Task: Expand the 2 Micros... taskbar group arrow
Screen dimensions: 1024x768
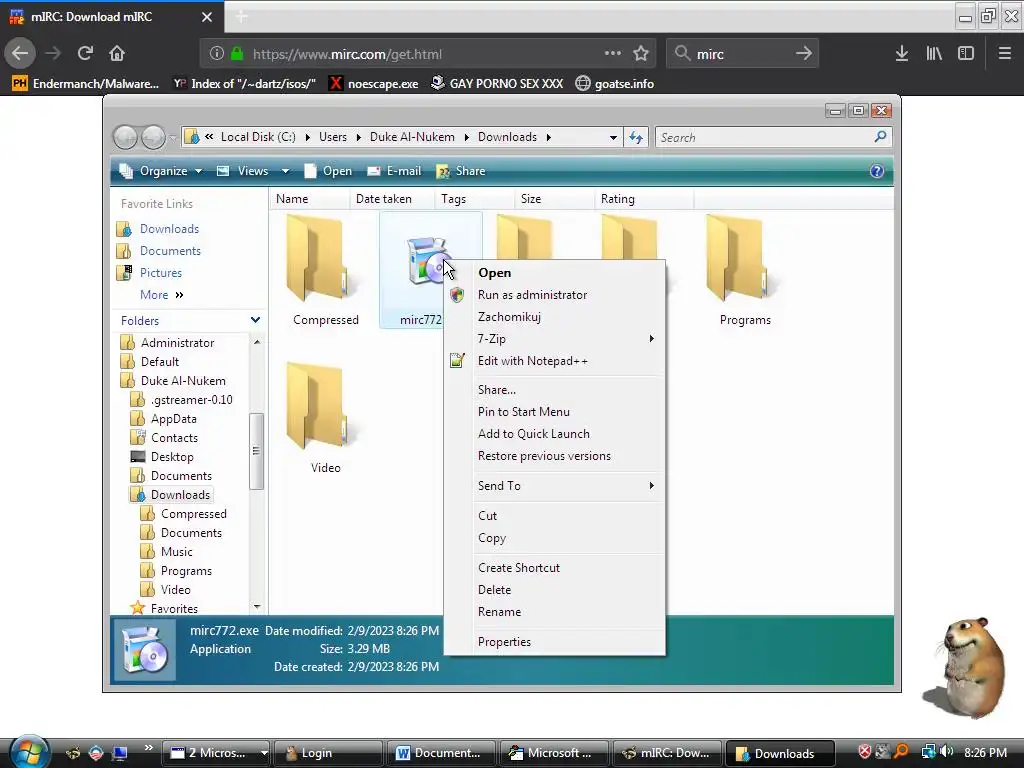Action: [264, 753]
